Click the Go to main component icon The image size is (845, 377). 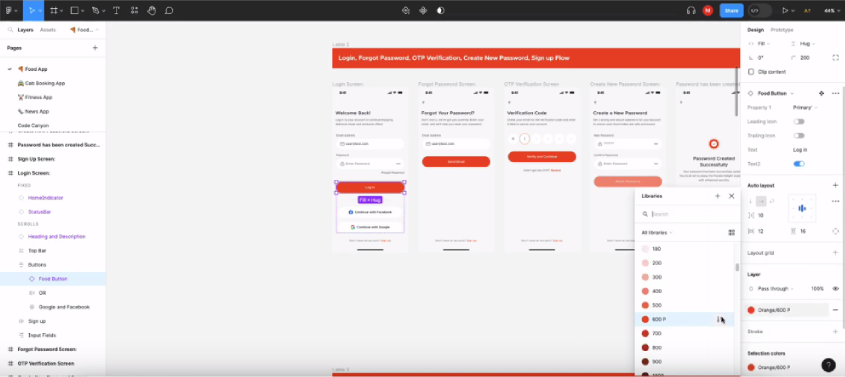click(x=821, y=93)
